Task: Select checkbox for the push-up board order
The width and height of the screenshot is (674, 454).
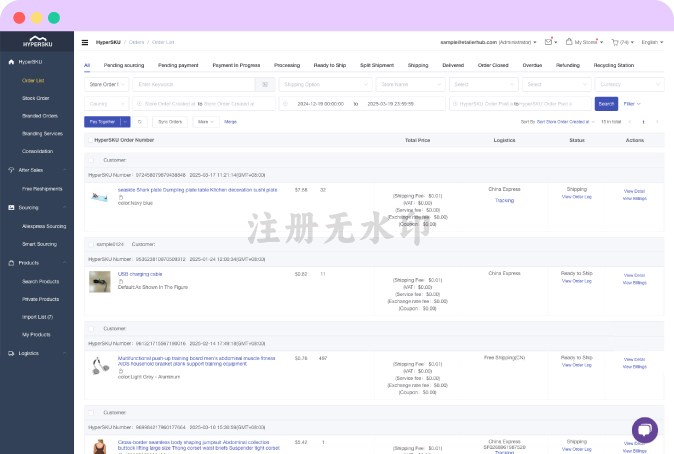Action: coord(91,328)
